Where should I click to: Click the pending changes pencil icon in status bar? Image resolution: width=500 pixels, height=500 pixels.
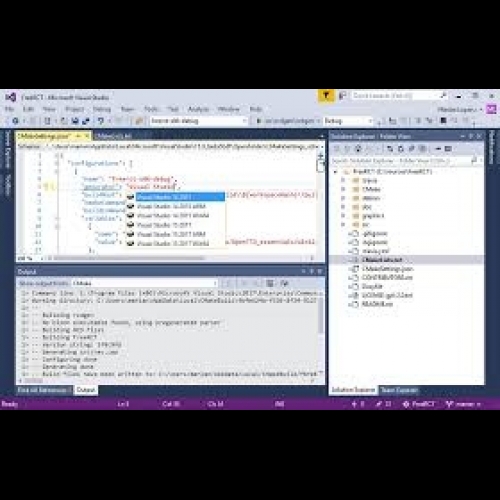(x=379, y=404)
